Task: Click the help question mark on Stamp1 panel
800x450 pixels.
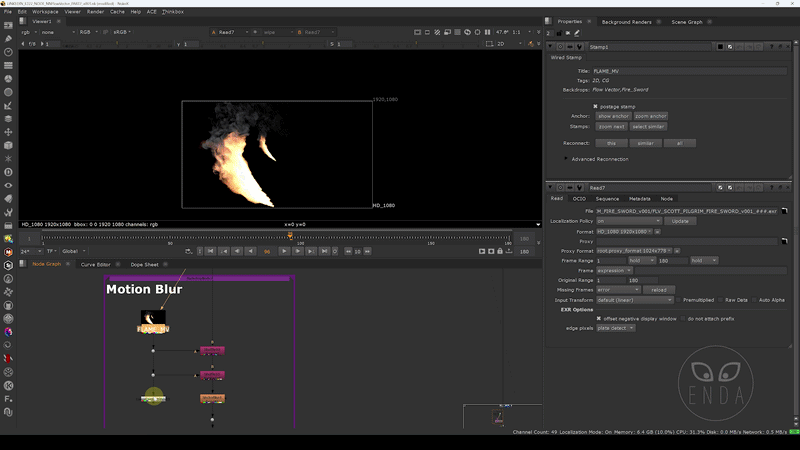Action: pos(771,47)
